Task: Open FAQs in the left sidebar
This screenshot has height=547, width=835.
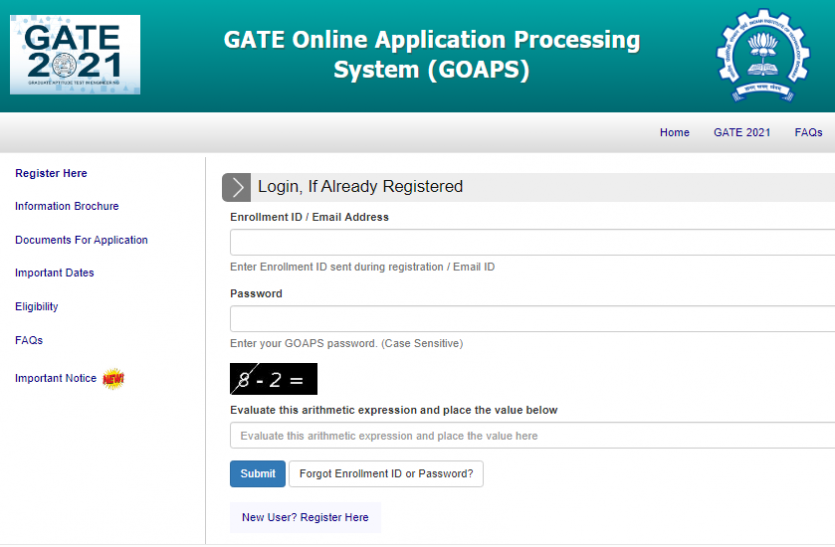Action: (29, 340)
